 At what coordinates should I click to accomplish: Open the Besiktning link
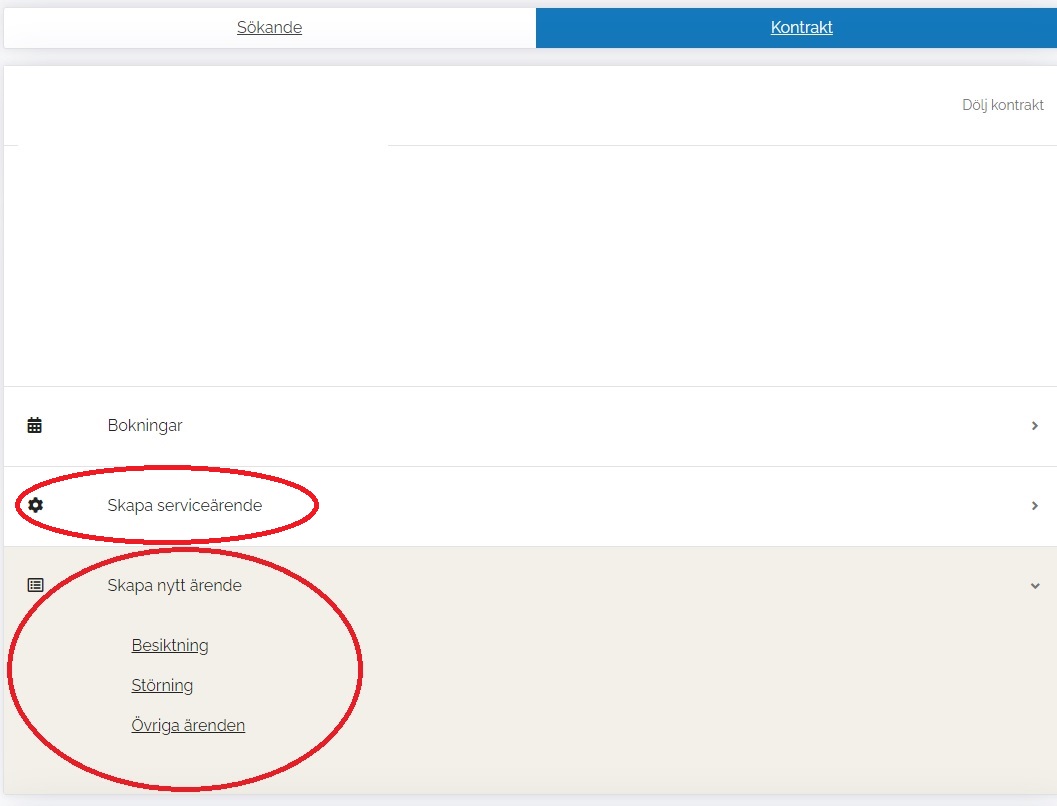tap(170, 646)
